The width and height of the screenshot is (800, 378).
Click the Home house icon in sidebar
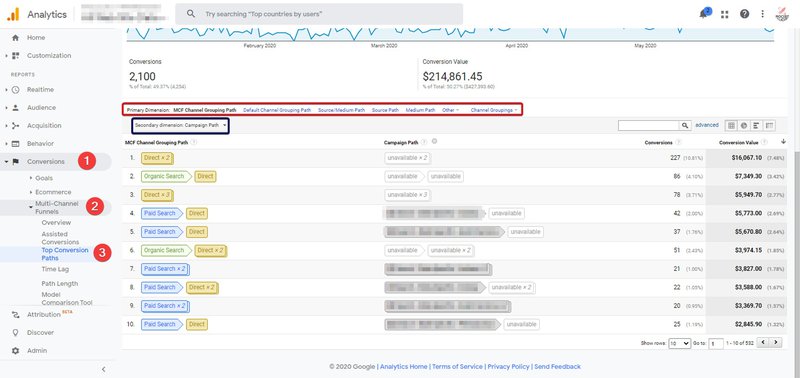(x=15, y=38)
